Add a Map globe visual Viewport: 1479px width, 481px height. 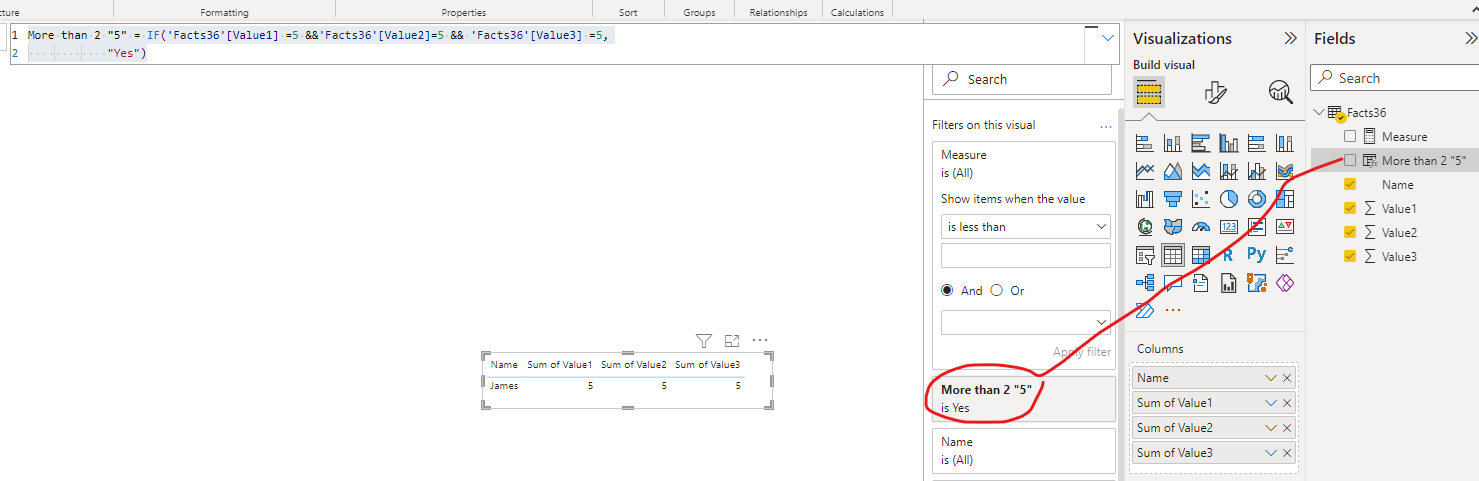click(x=1145, y=227)
